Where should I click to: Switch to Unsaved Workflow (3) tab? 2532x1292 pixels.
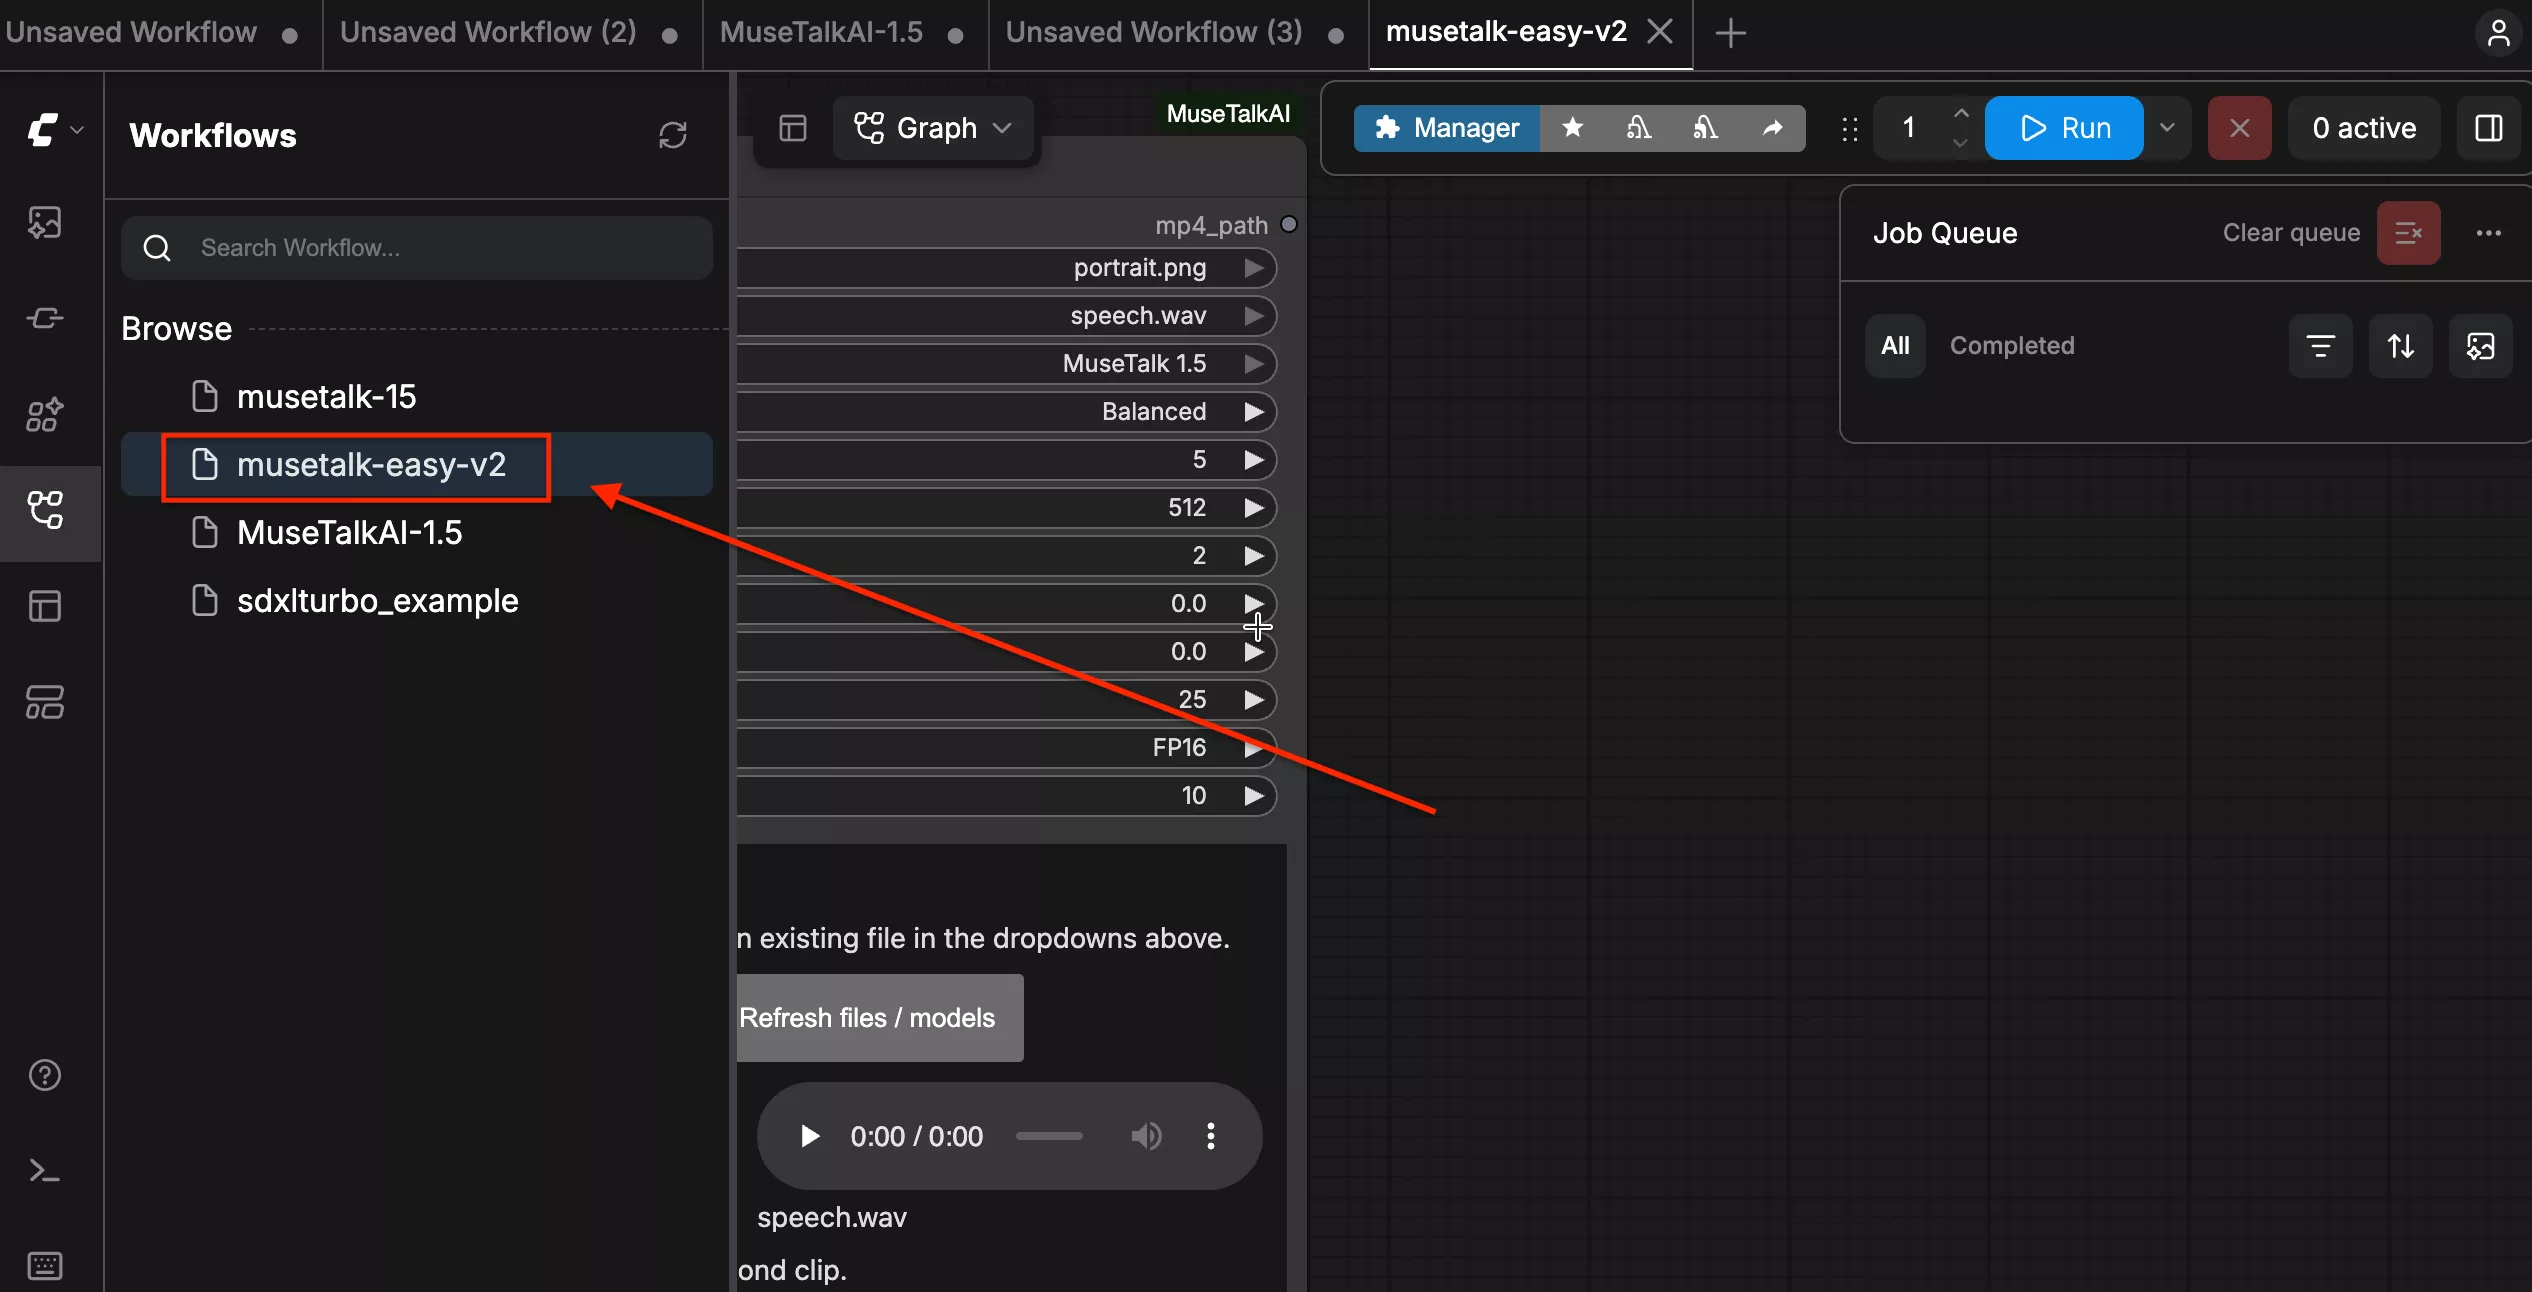(x=1177, y=33)
